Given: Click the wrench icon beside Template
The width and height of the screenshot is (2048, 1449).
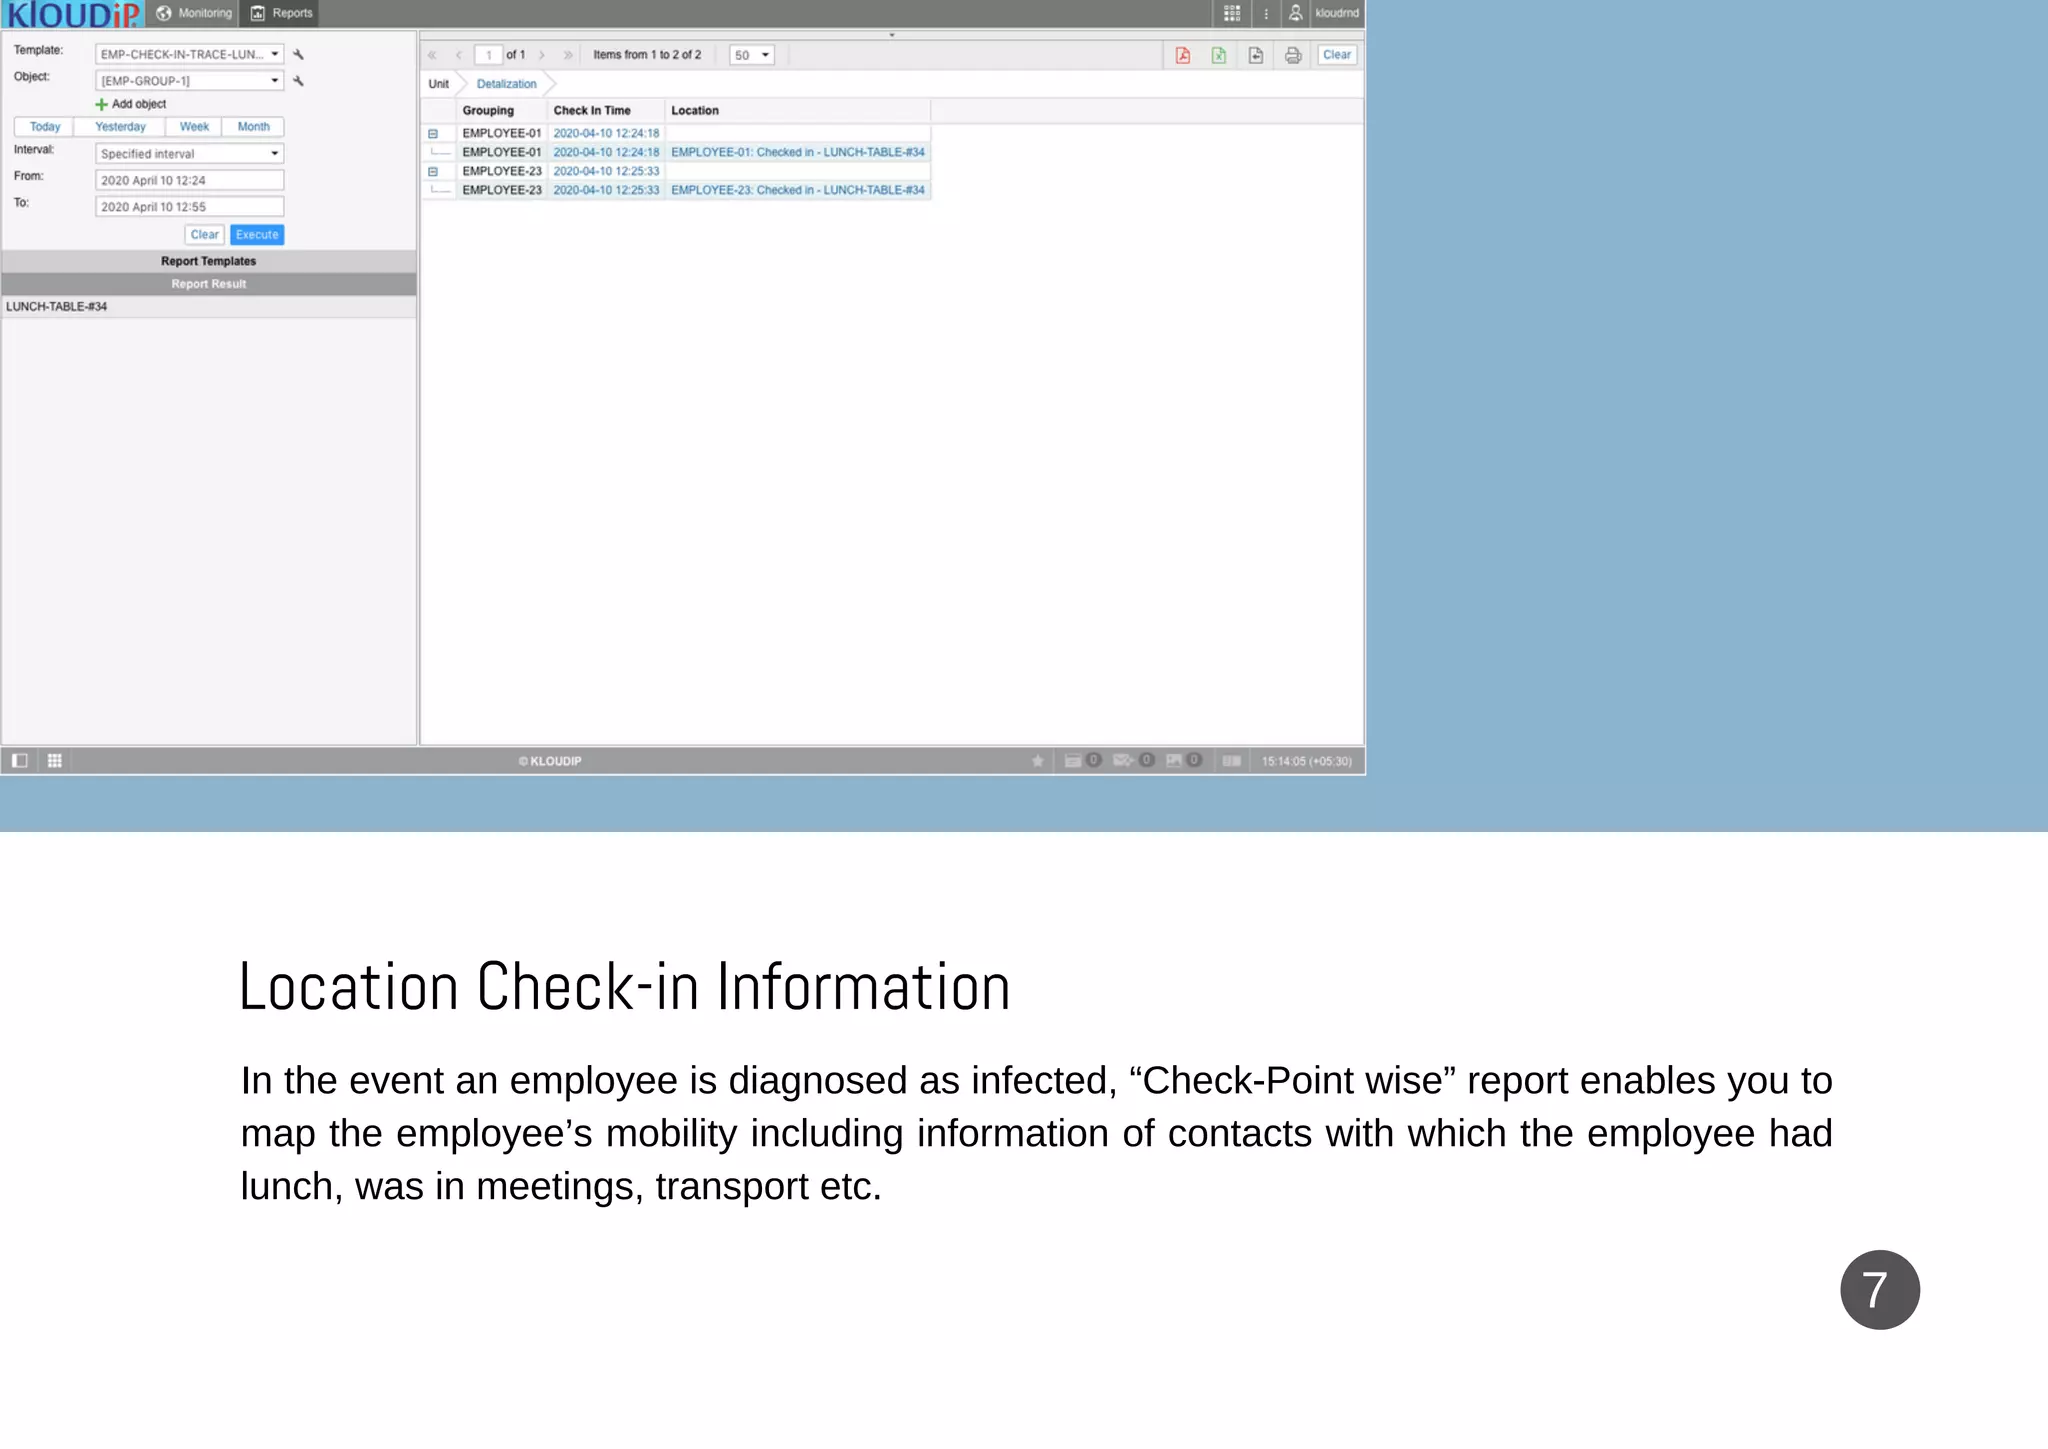Looking at the screenshot, I should pos(298,54).
